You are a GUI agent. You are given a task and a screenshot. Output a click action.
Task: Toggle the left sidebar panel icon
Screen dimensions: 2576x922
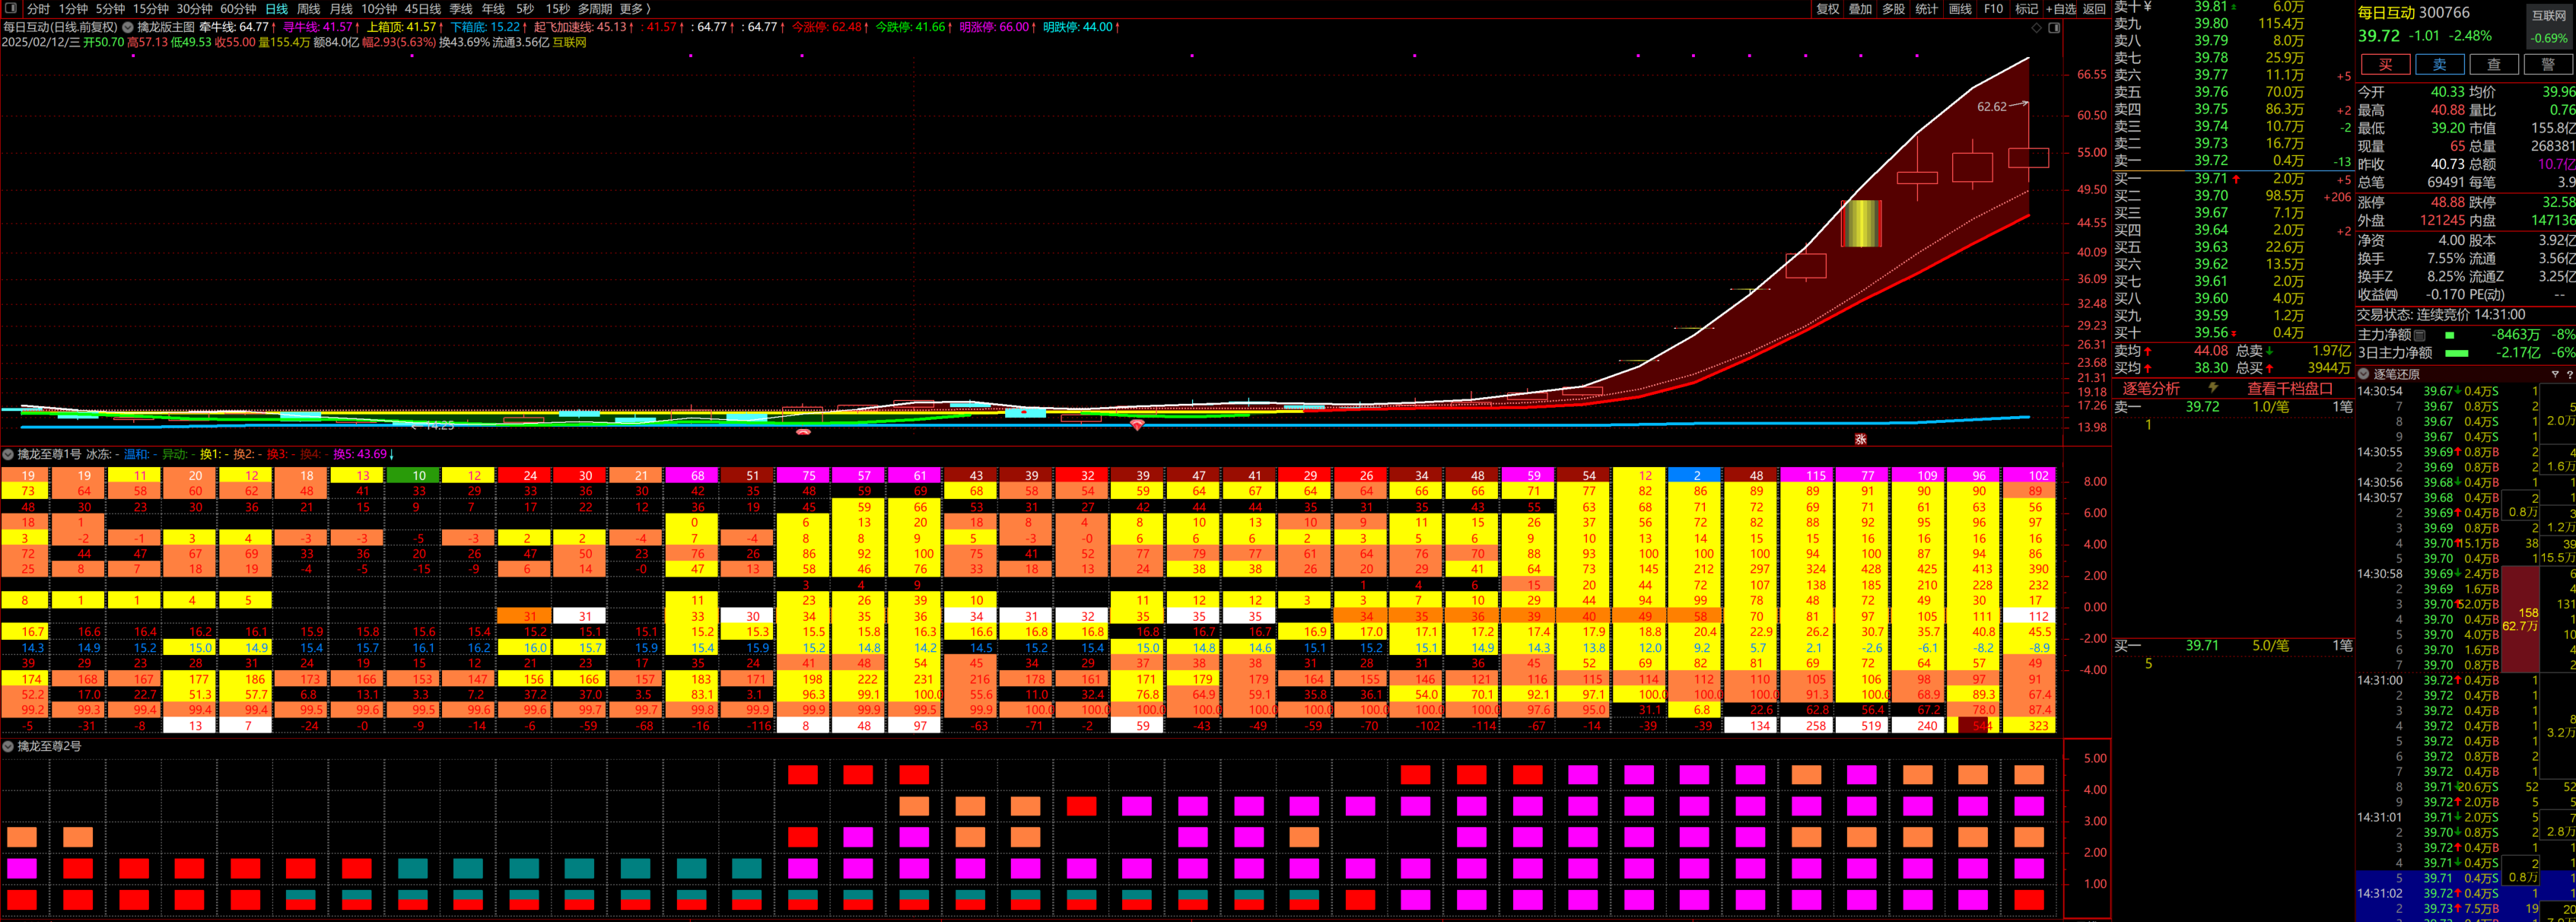(x=10, y=8)
